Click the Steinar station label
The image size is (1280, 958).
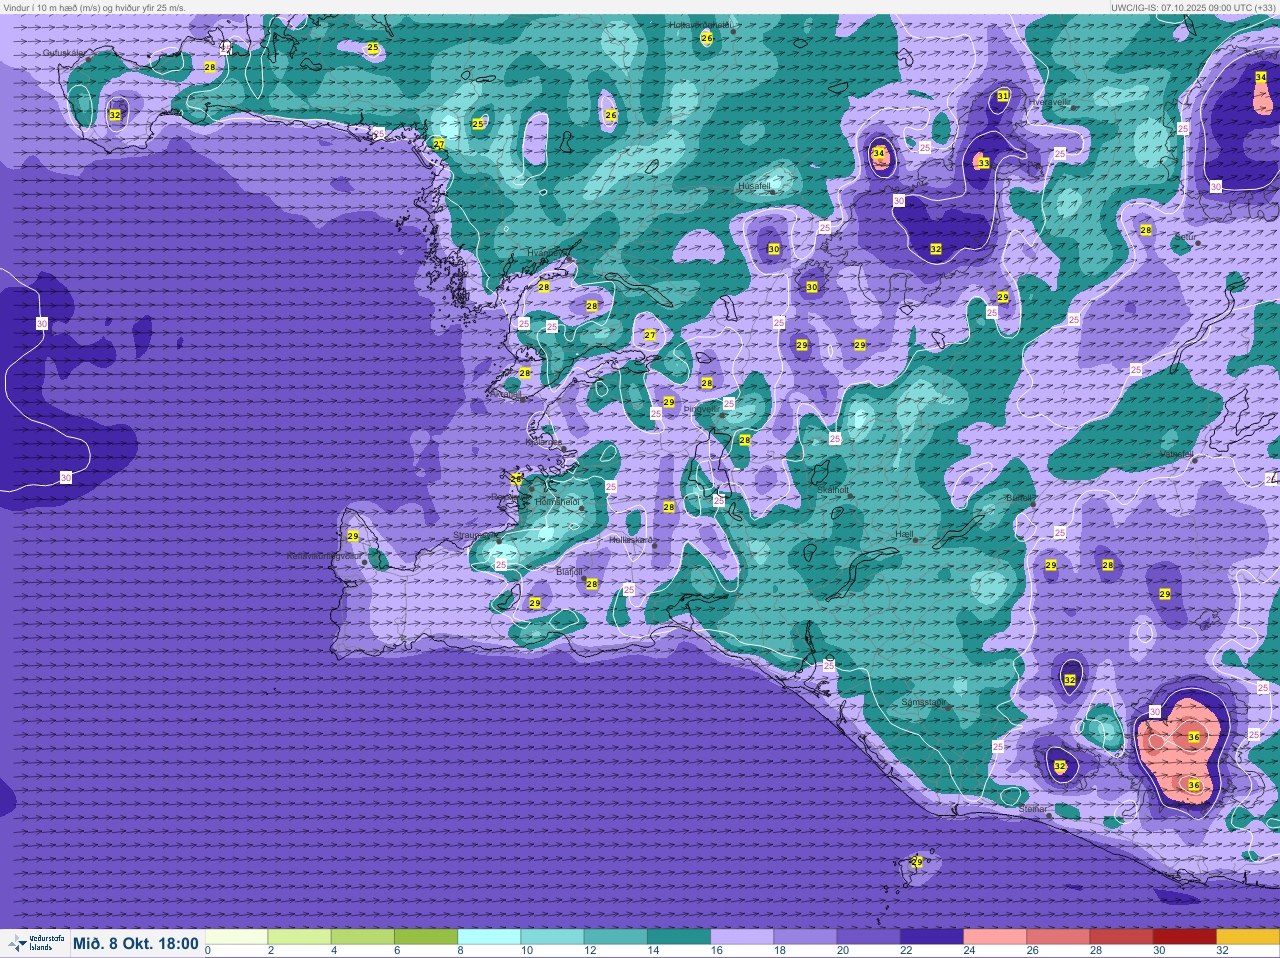[1033, 809]
